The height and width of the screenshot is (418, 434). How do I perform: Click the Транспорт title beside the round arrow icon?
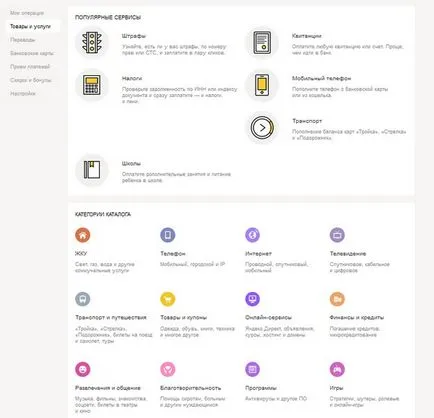[307, 121]
